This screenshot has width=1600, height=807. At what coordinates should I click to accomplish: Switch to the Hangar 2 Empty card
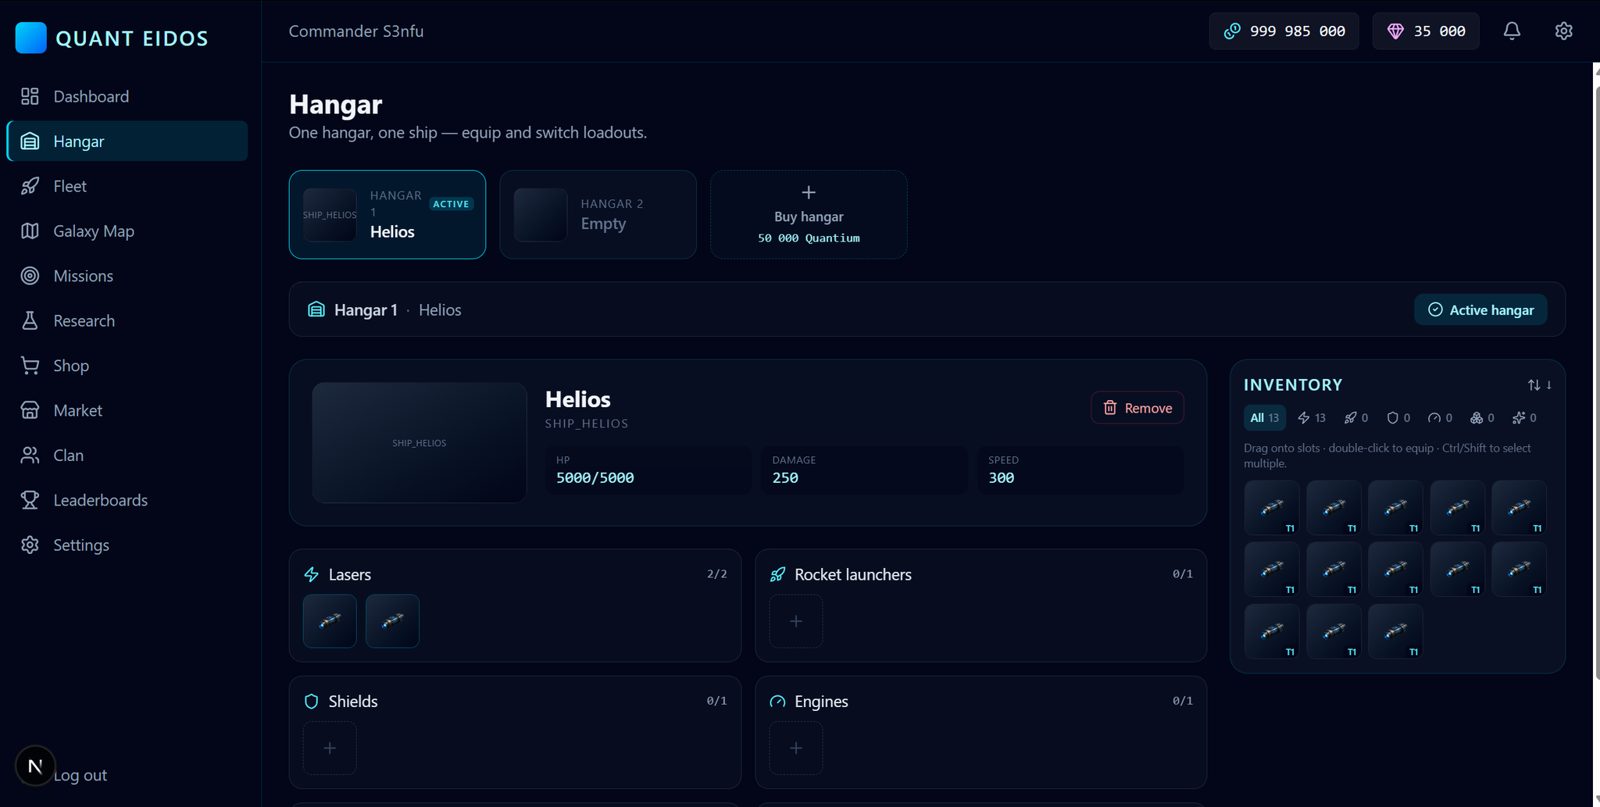pyautogui.click(x=598, y=215)
